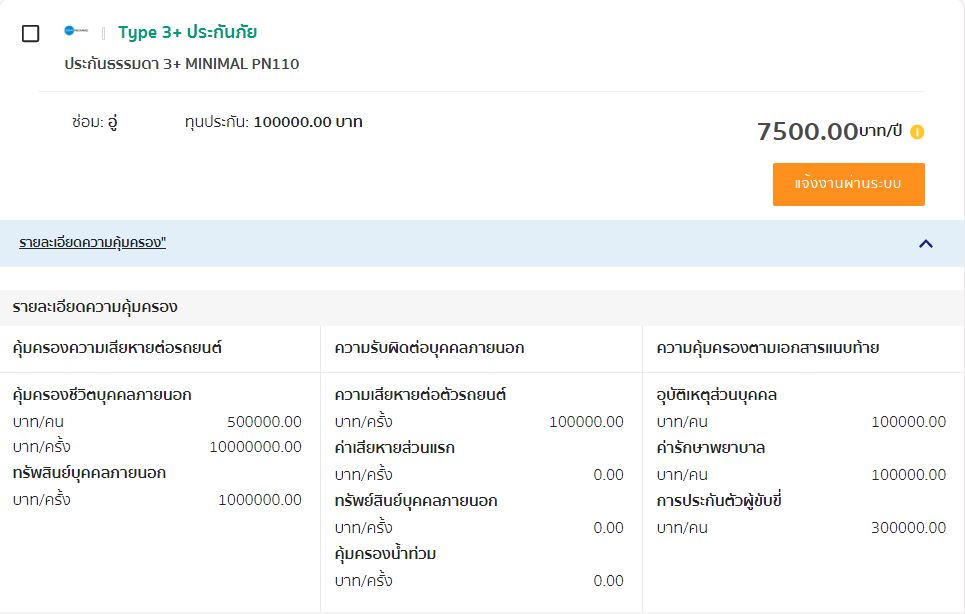Image resolution: width=965 pixels, height=614 pixels.
Task: Select the ความรับผิดต่อบุคคลภายนอก column header
Action: tap(429, 348)
